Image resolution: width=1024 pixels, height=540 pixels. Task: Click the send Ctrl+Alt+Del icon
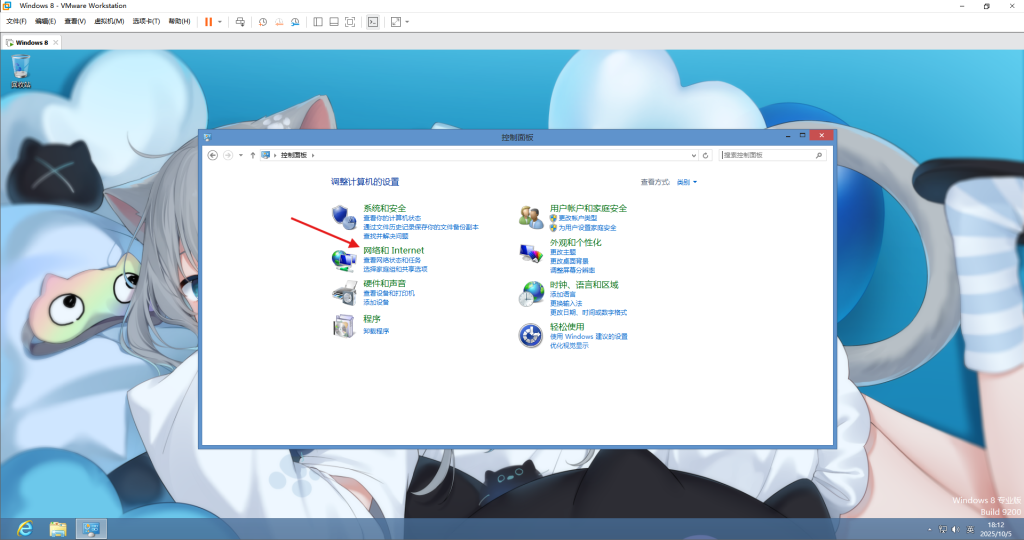click(x=240, y=21)
